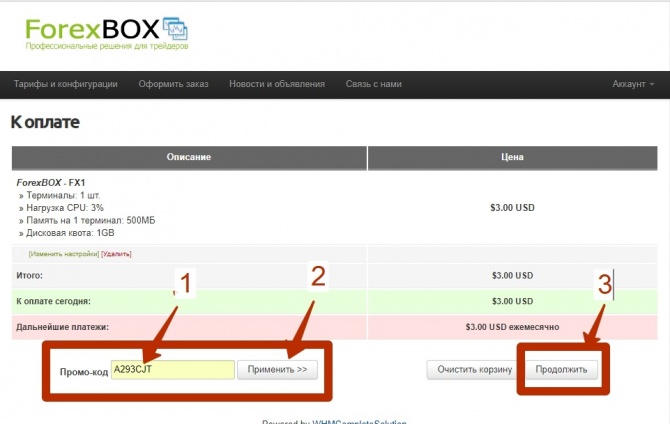Click the Продолжить button
Screen dimensions: 670x424
tap(561, 370)
